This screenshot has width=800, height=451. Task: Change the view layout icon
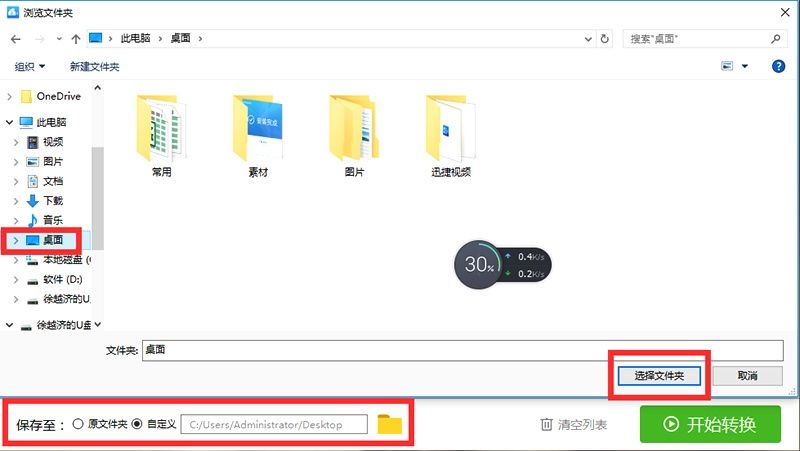point(727,66)
